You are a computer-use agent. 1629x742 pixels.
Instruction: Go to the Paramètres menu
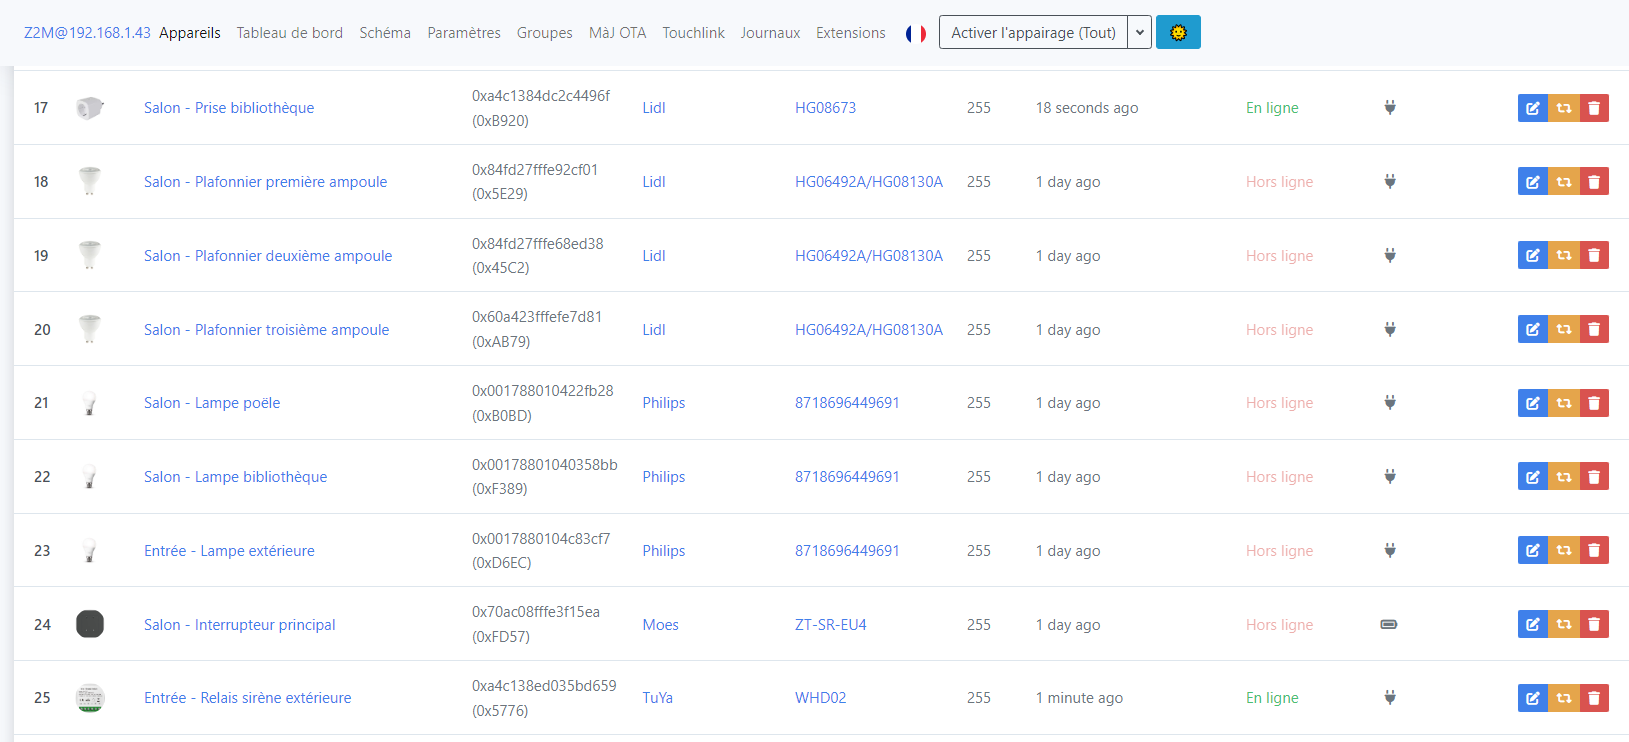pos(464,33)
